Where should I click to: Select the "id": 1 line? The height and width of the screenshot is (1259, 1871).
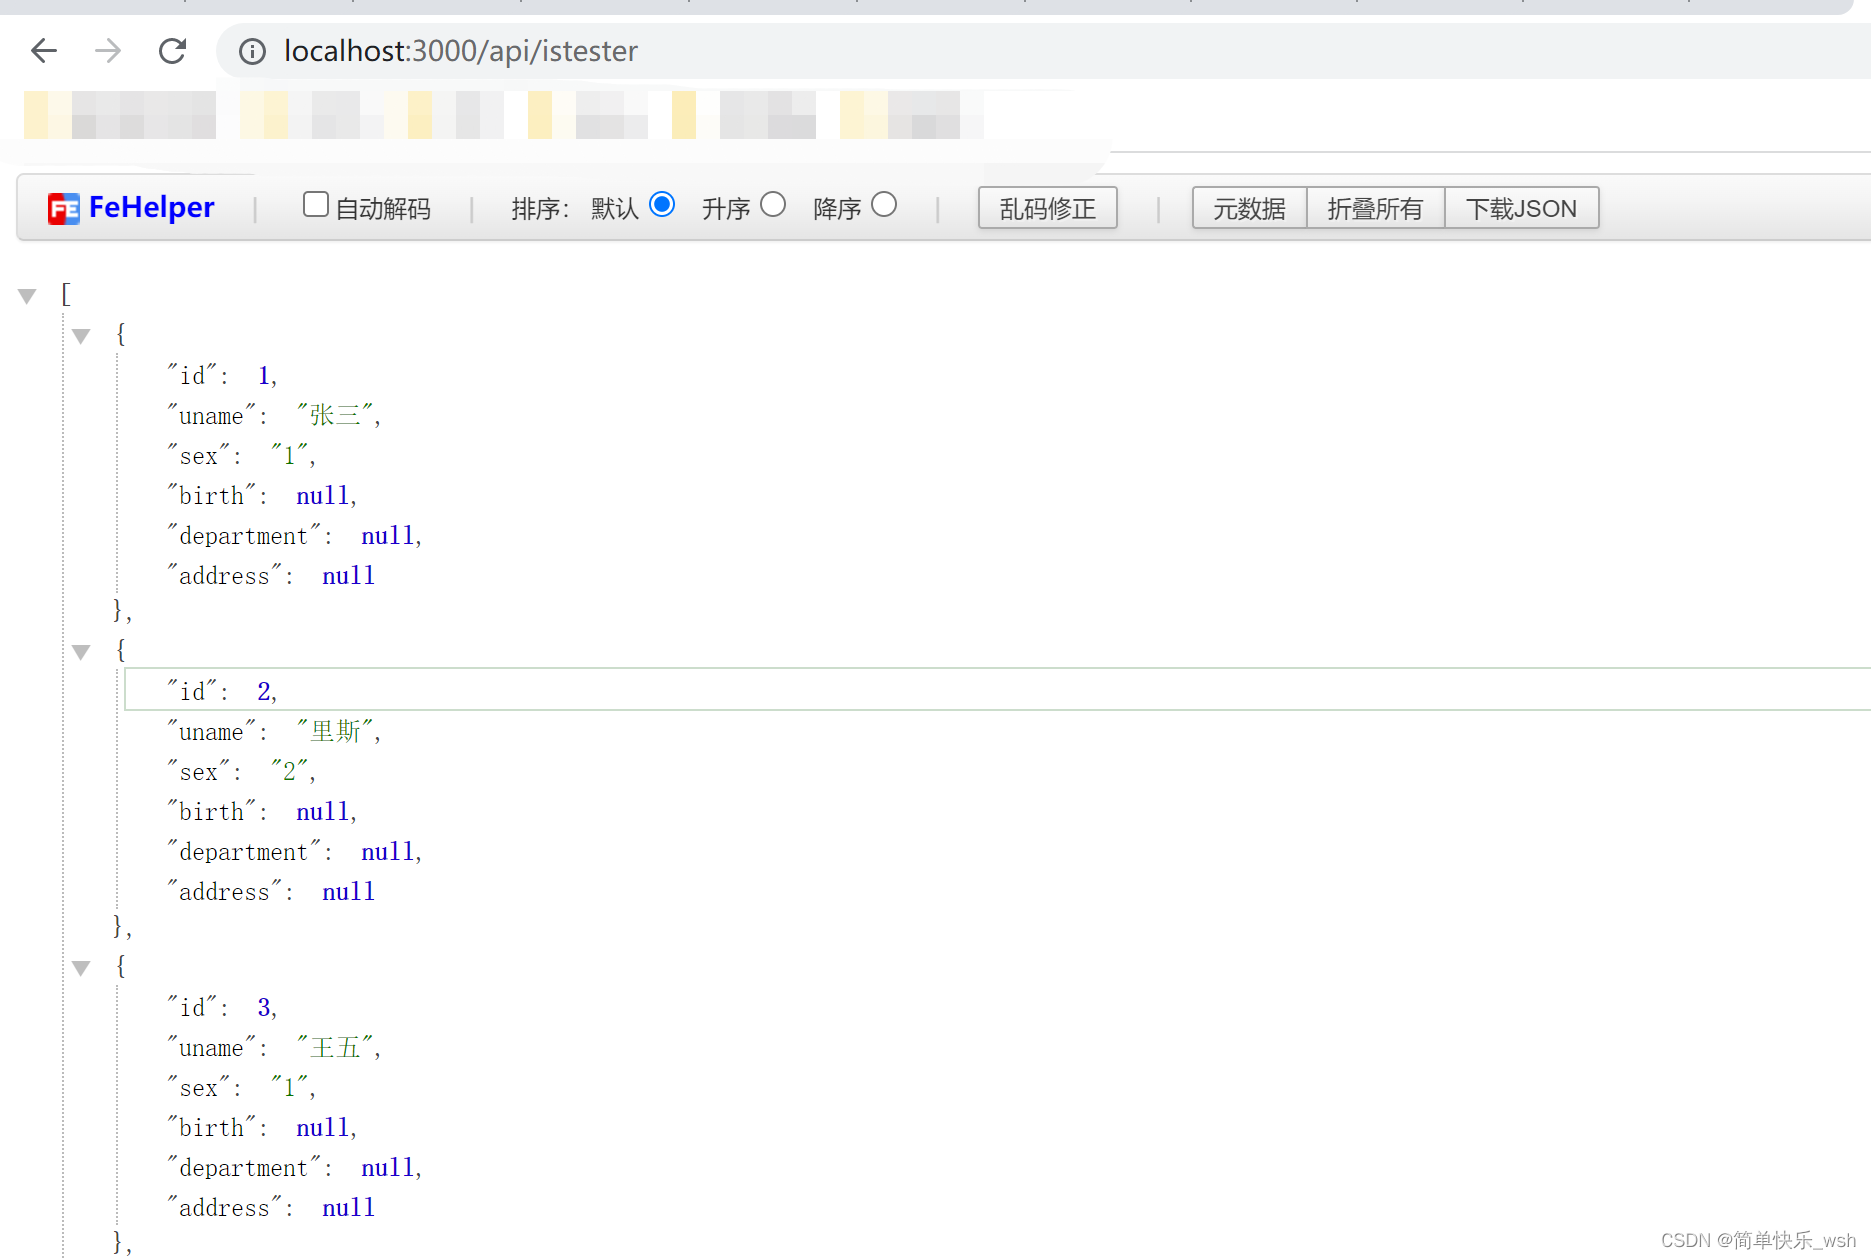222,375
